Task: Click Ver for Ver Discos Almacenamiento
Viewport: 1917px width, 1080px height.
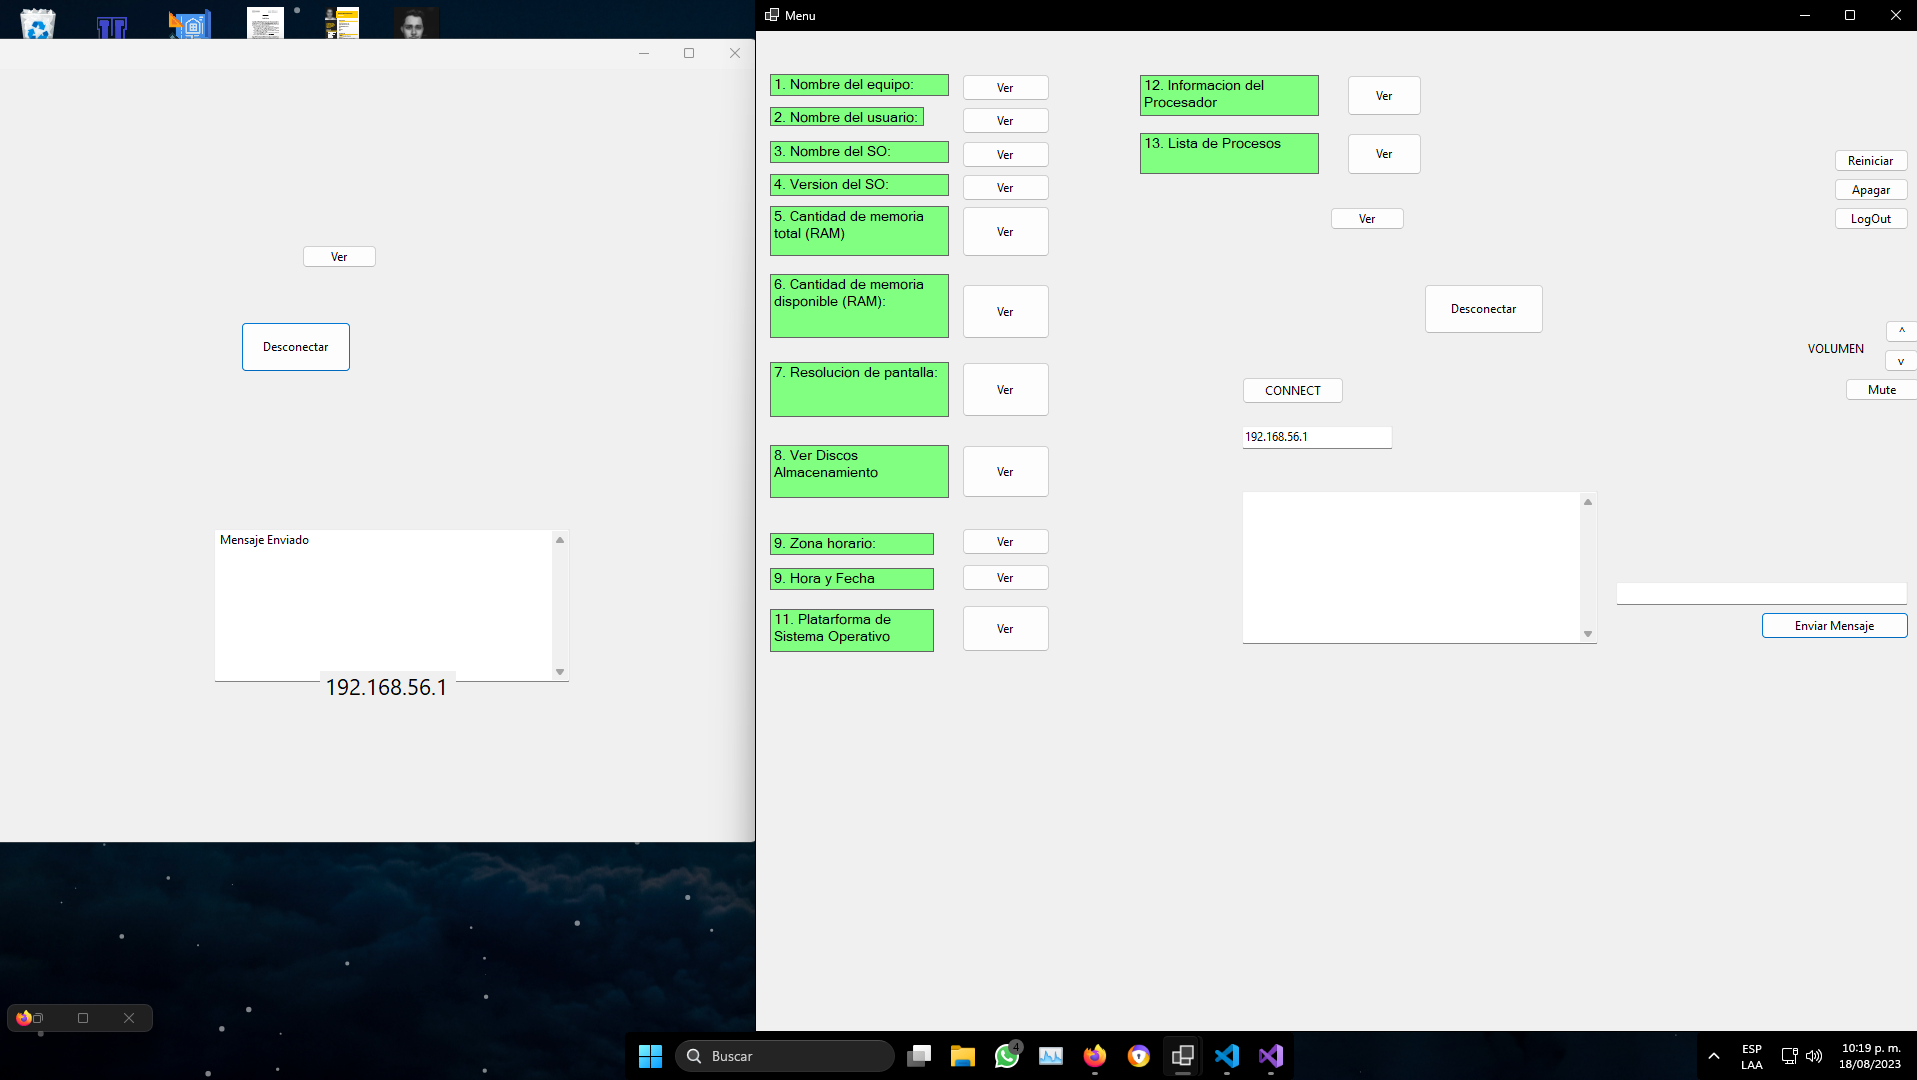Action: pos(1005,472)
